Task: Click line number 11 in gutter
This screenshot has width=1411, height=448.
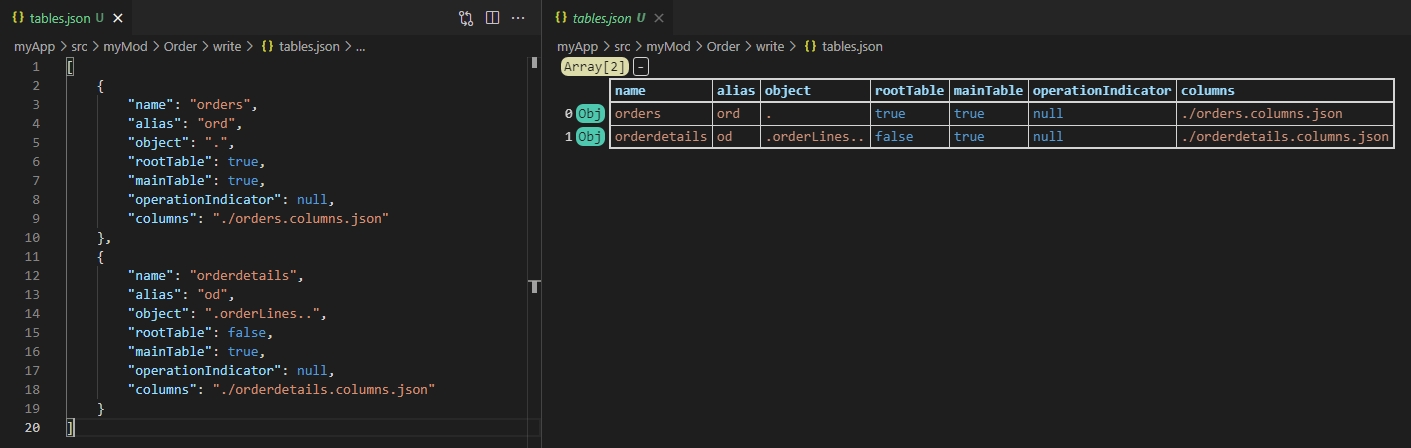Action: click(33, 256)
